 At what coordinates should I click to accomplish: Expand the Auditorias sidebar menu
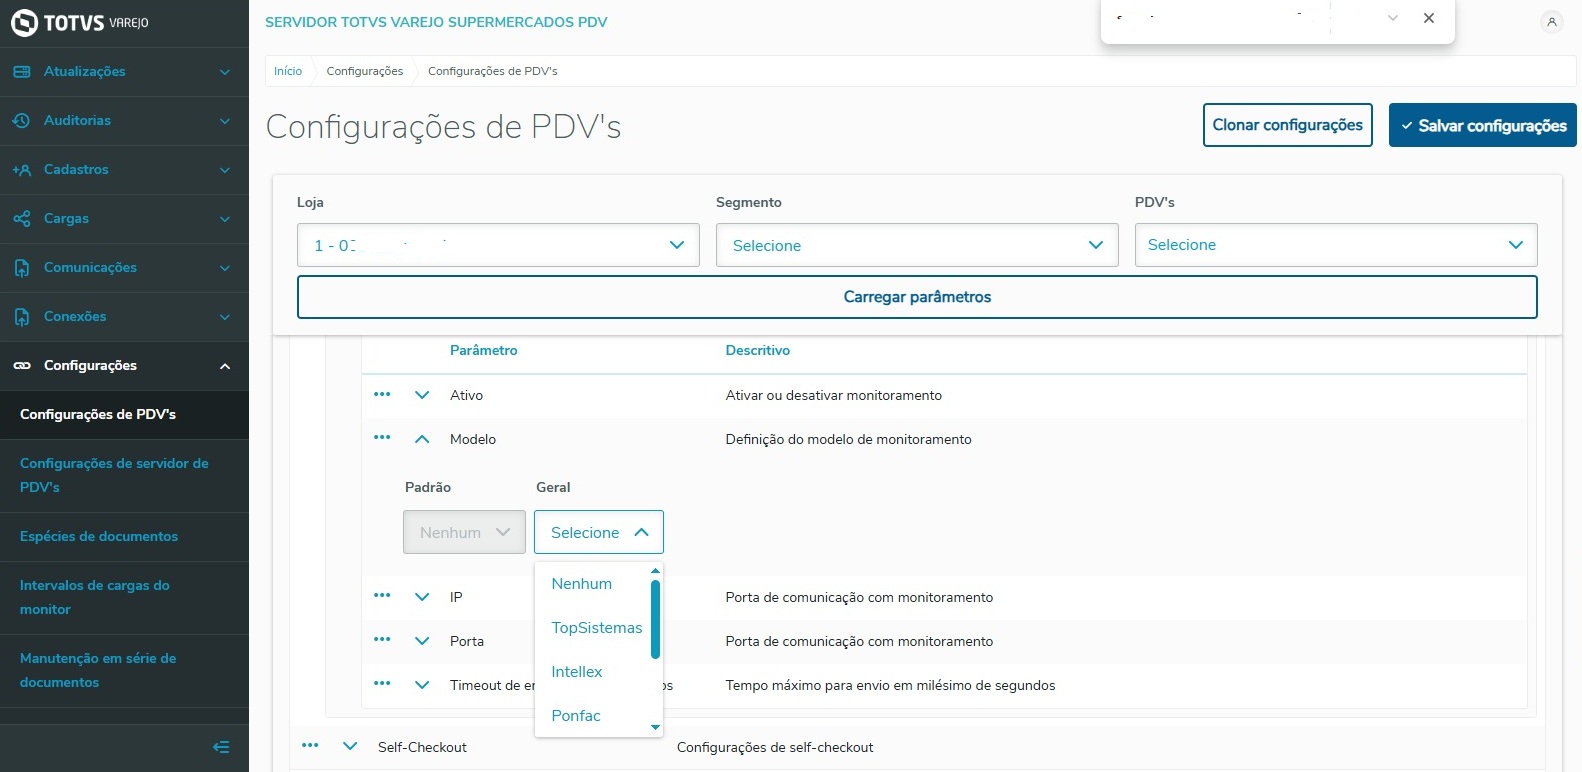(124, 121)
